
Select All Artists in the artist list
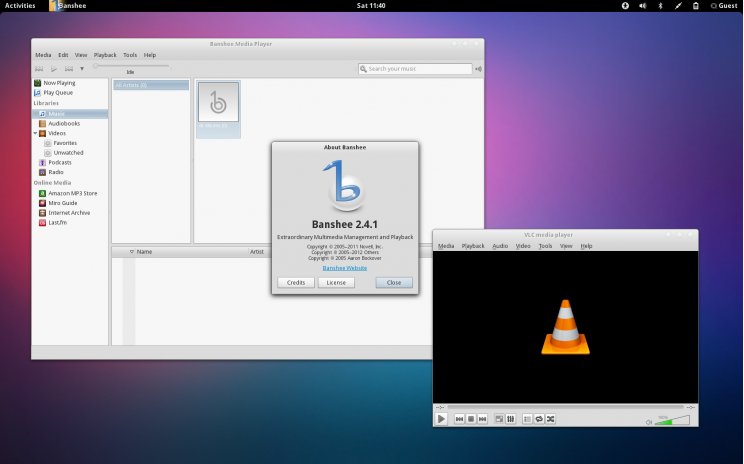point(151,85)
